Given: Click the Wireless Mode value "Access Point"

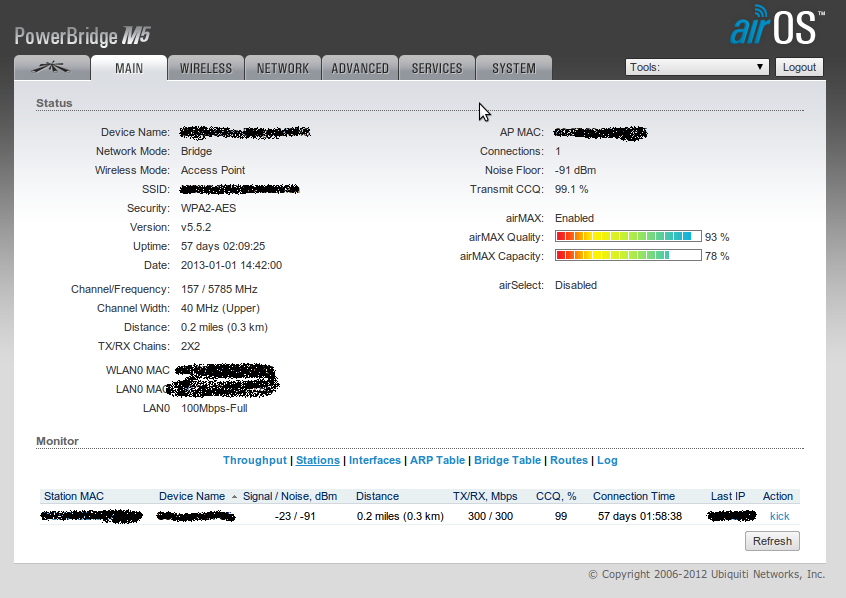Looking at the screenshot, I should pyautogui.click(x=213, y=171).
